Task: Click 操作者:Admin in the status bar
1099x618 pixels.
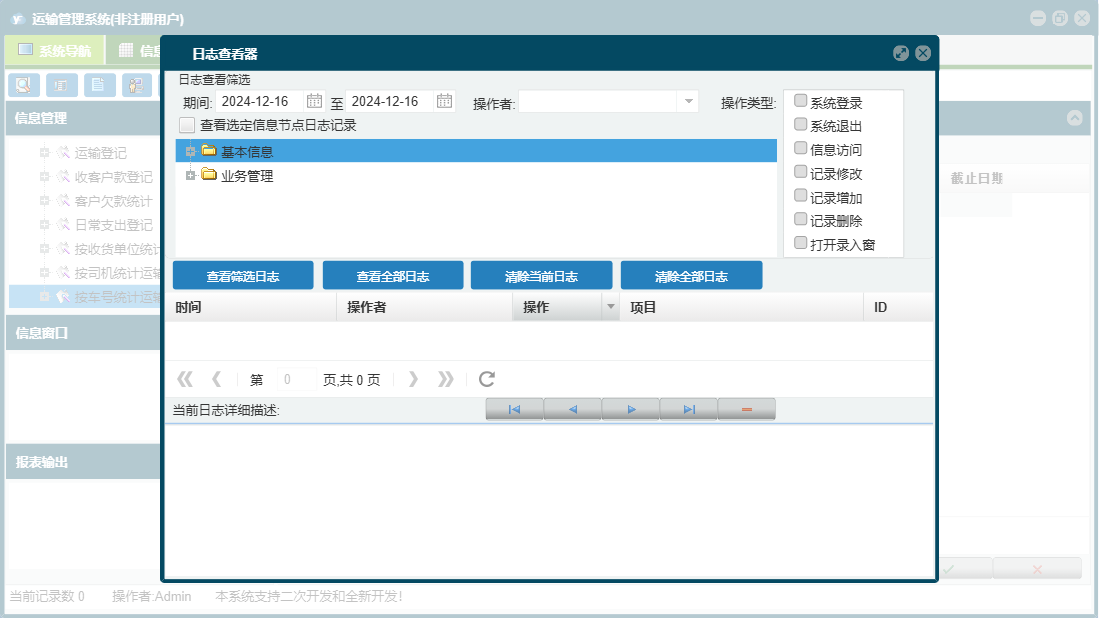Action: point(151,596)
